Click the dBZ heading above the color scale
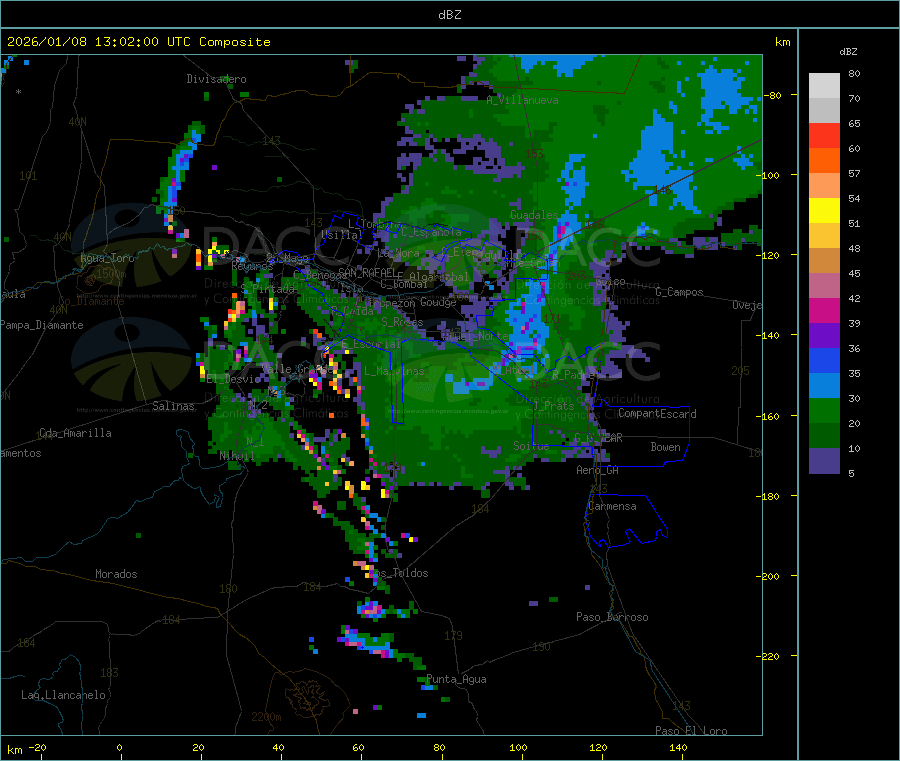900x761 pixels. 848,52
